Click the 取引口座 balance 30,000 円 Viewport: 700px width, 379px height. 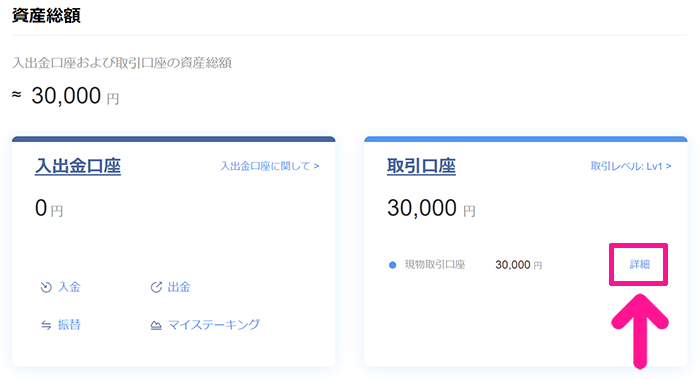431,208
